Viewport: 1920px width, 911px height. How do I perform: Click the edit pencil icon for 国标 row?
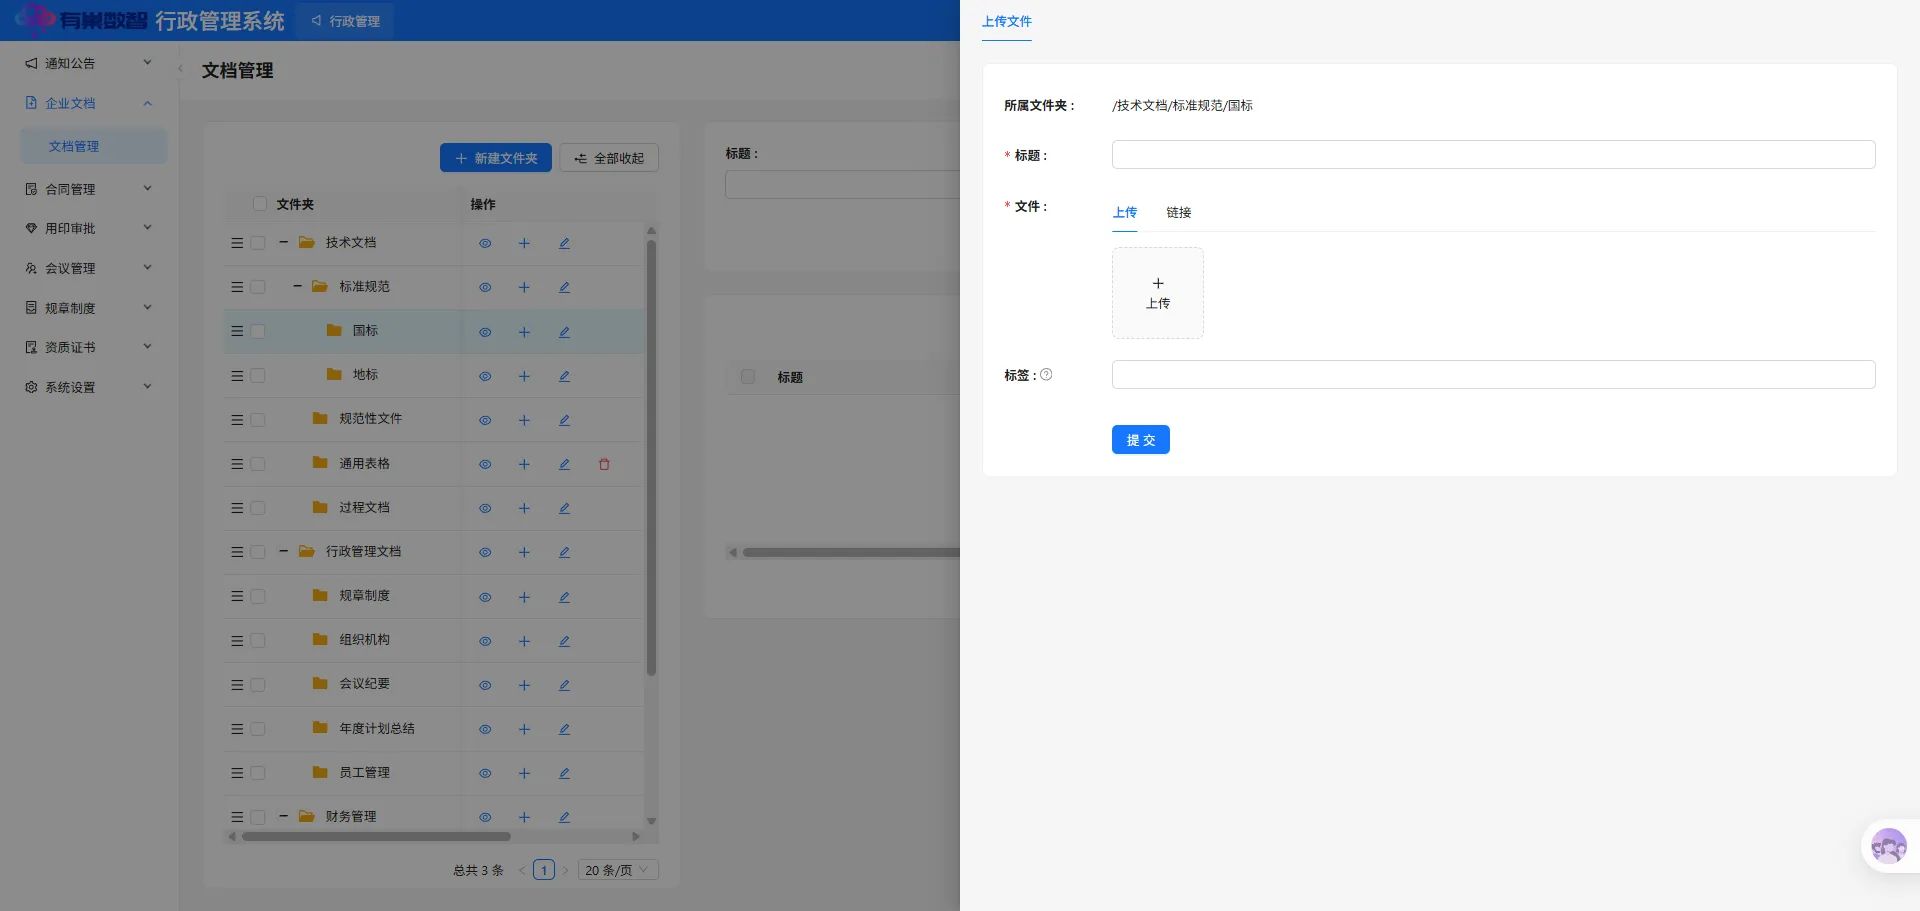564,332
